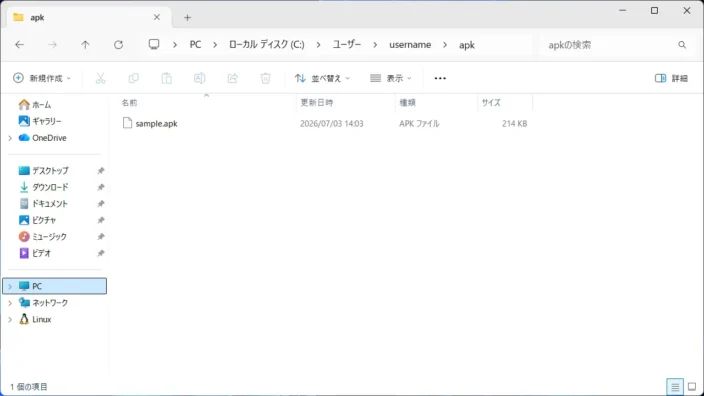Select PC in navigation pane
Image resolution: width=704 pixels, height=396 pixels.
(x=54, y=286)
